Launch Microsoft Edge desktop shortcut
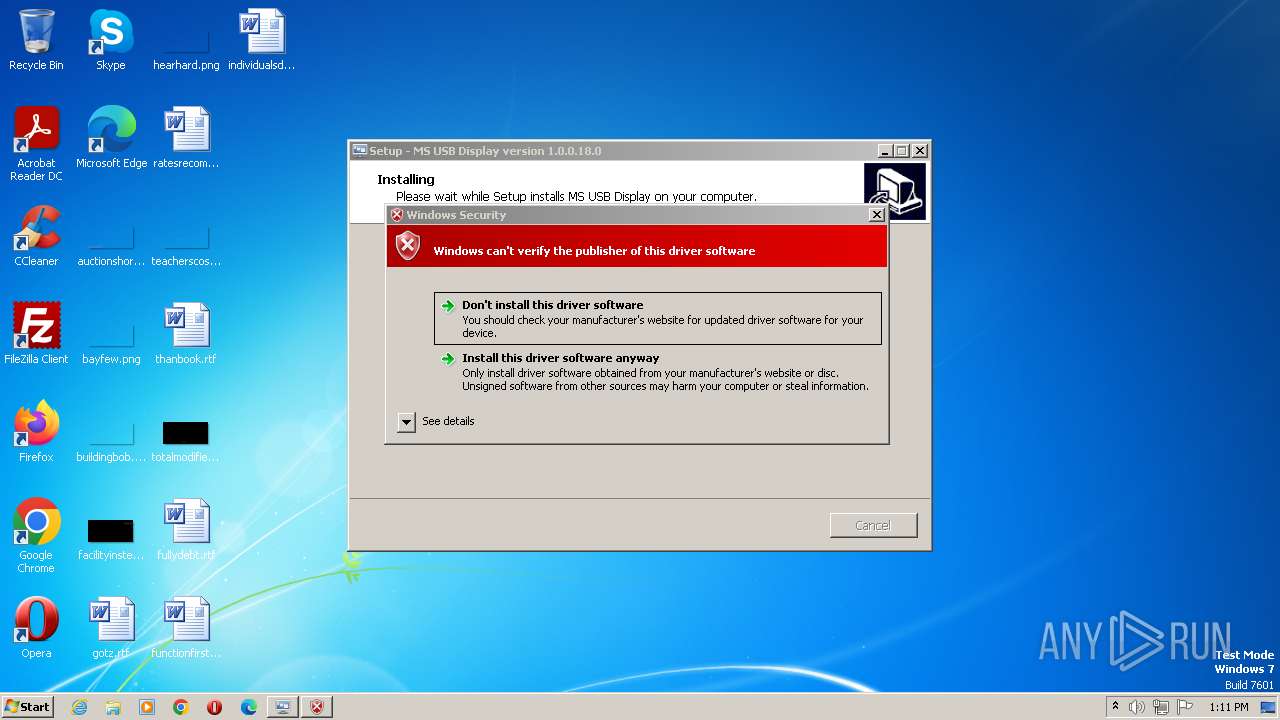Viewport: 1280px width, 720px height. [x=111, y=138]
